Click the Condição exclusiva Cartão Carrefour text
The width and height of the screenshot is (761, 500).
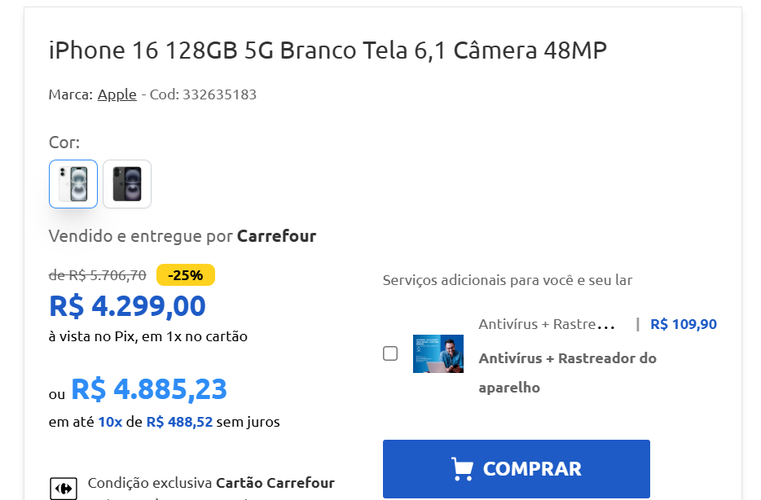pyautogui.click(x=211, y=483)
